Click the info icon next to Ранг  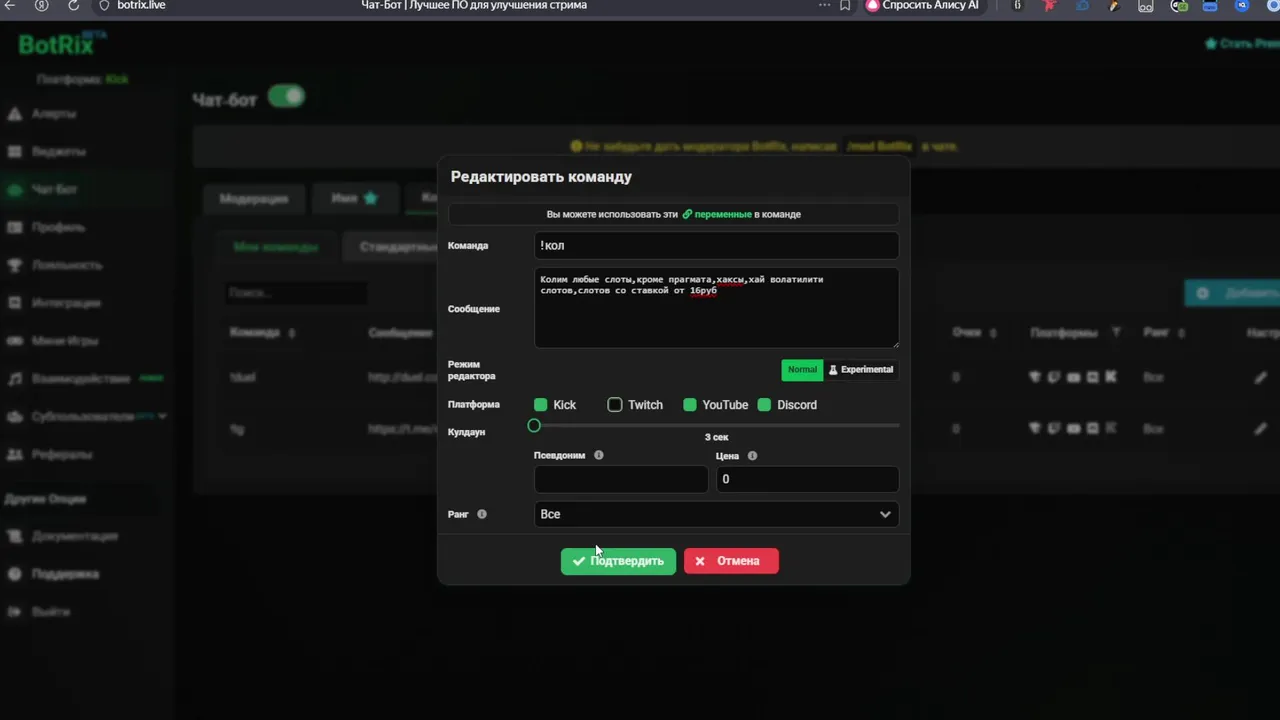[482, 515]
